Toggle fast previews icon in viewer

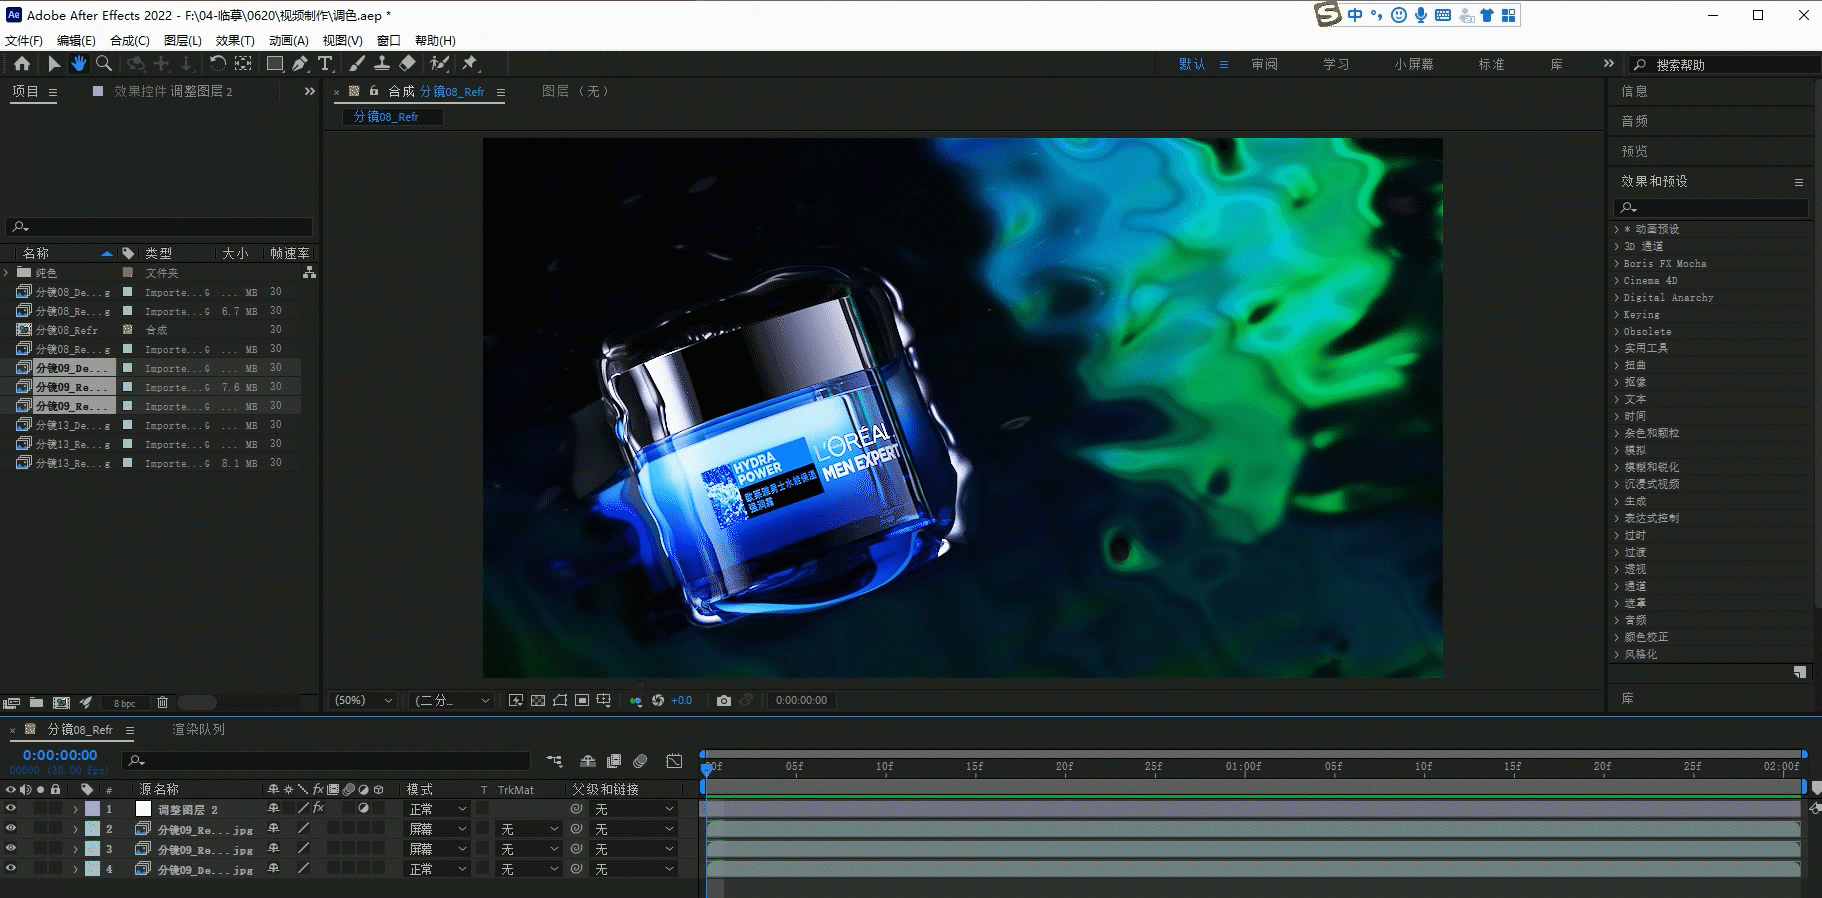point(516,700)
